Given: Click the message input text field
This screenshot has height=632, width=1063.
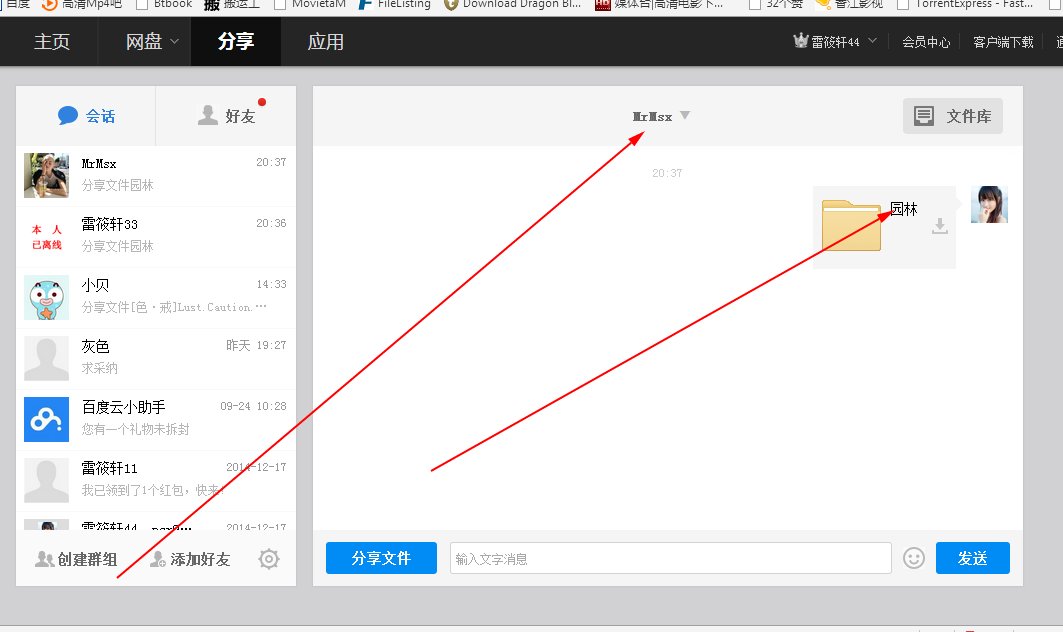Looking at the screenshot, I should point(670,558).
